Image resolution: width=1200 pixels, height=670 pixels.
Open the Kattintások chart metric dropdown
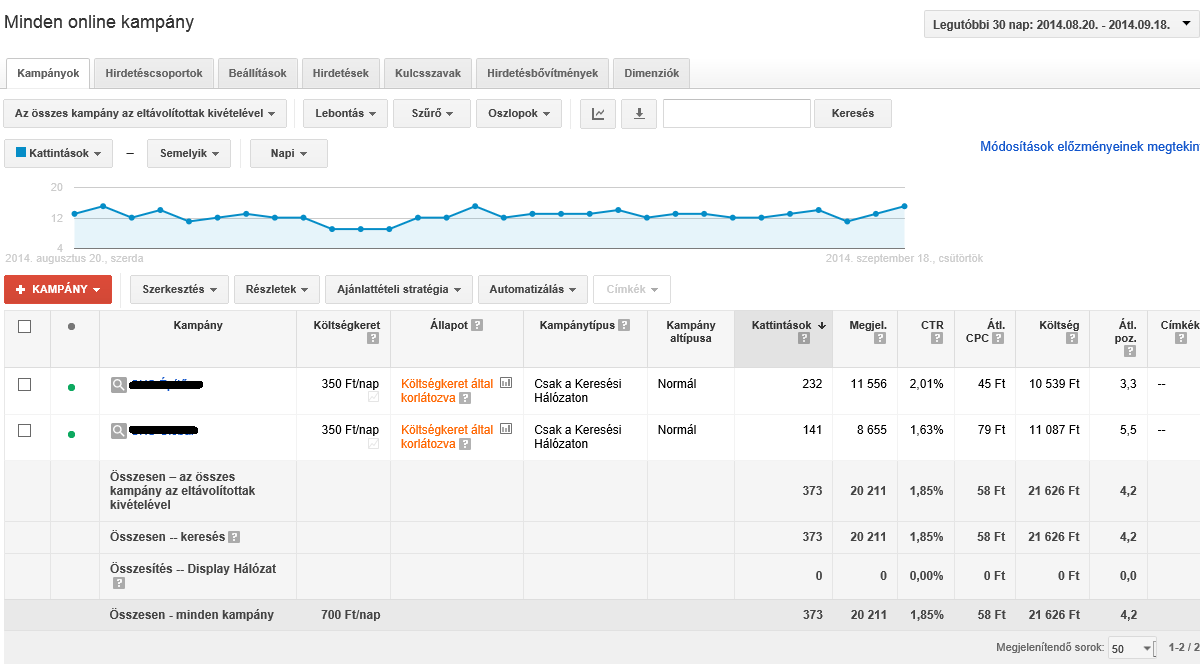coord(58,153)
